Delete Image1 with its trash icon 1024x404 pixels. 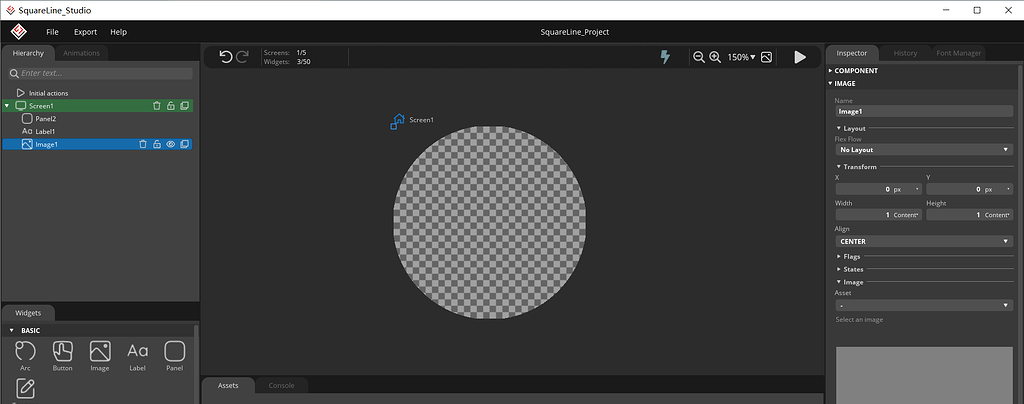pyautogui.click(x=143, y=144)
